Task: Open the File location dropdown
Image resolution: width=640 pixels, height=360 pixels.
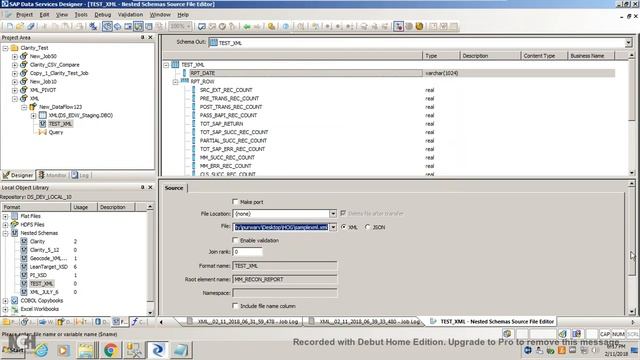Action: pos(333,214)
